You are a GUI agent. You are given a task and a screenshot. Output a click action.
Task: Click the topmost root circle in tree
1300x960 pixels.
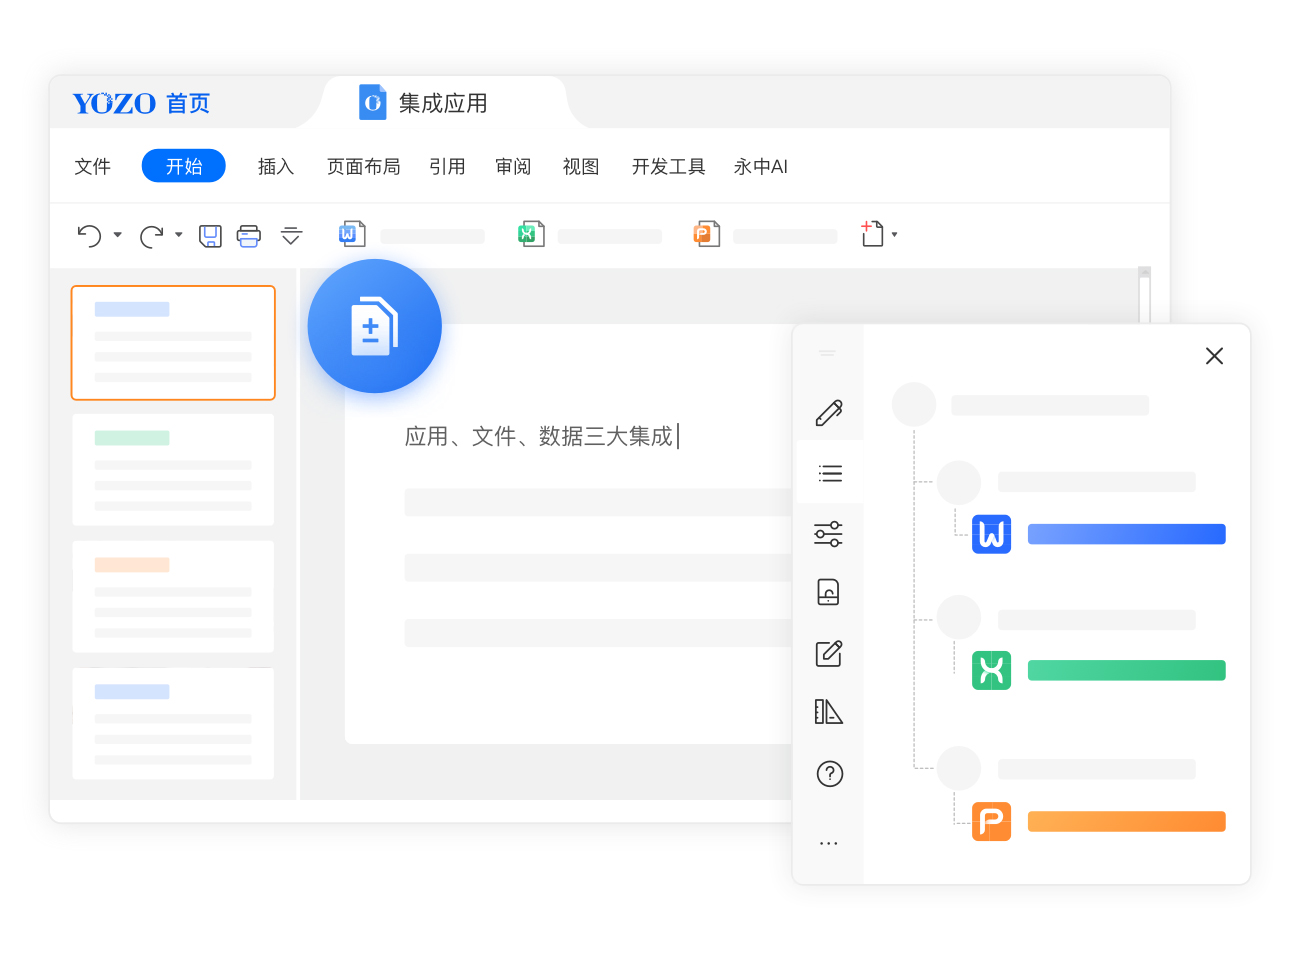(x=914, y=405)
